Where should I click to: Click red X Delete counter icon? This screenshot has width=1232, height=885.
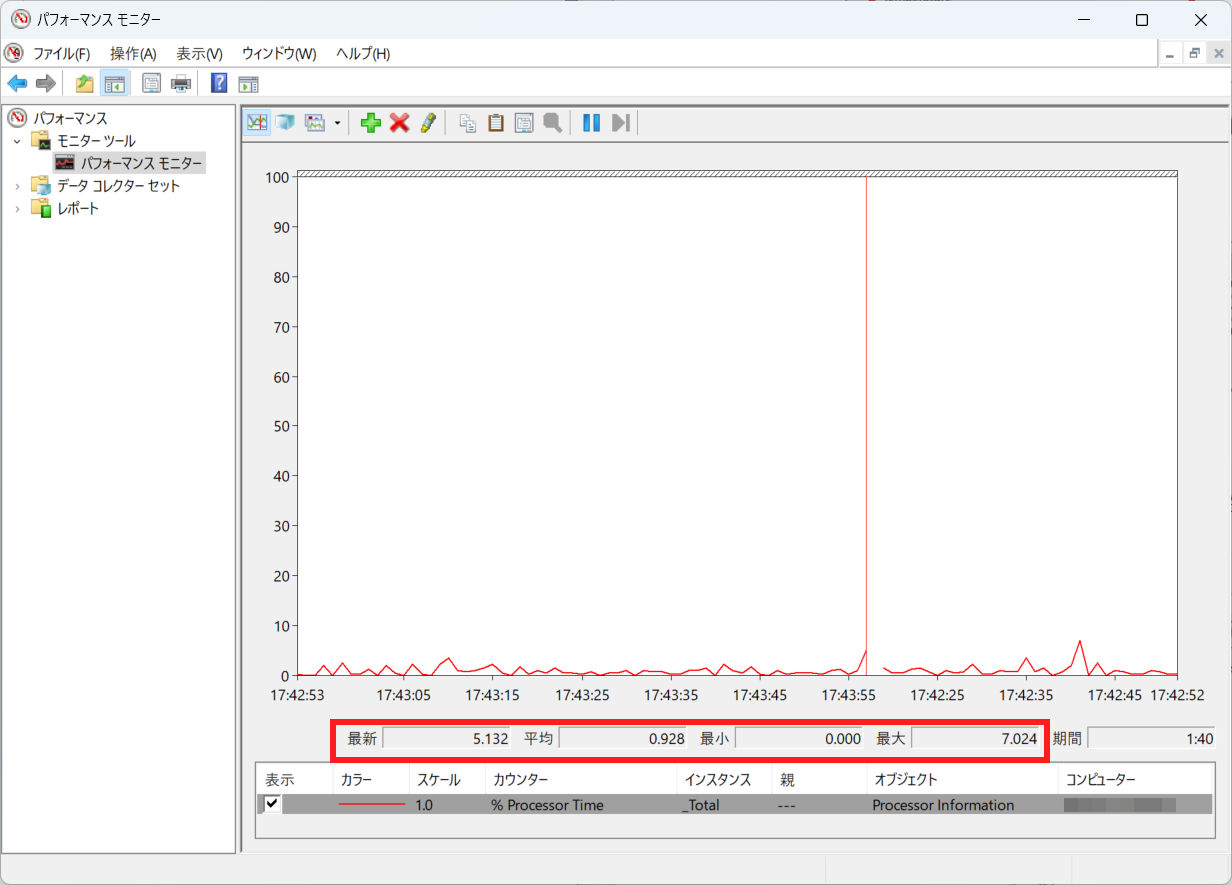(x=400, y=122)
